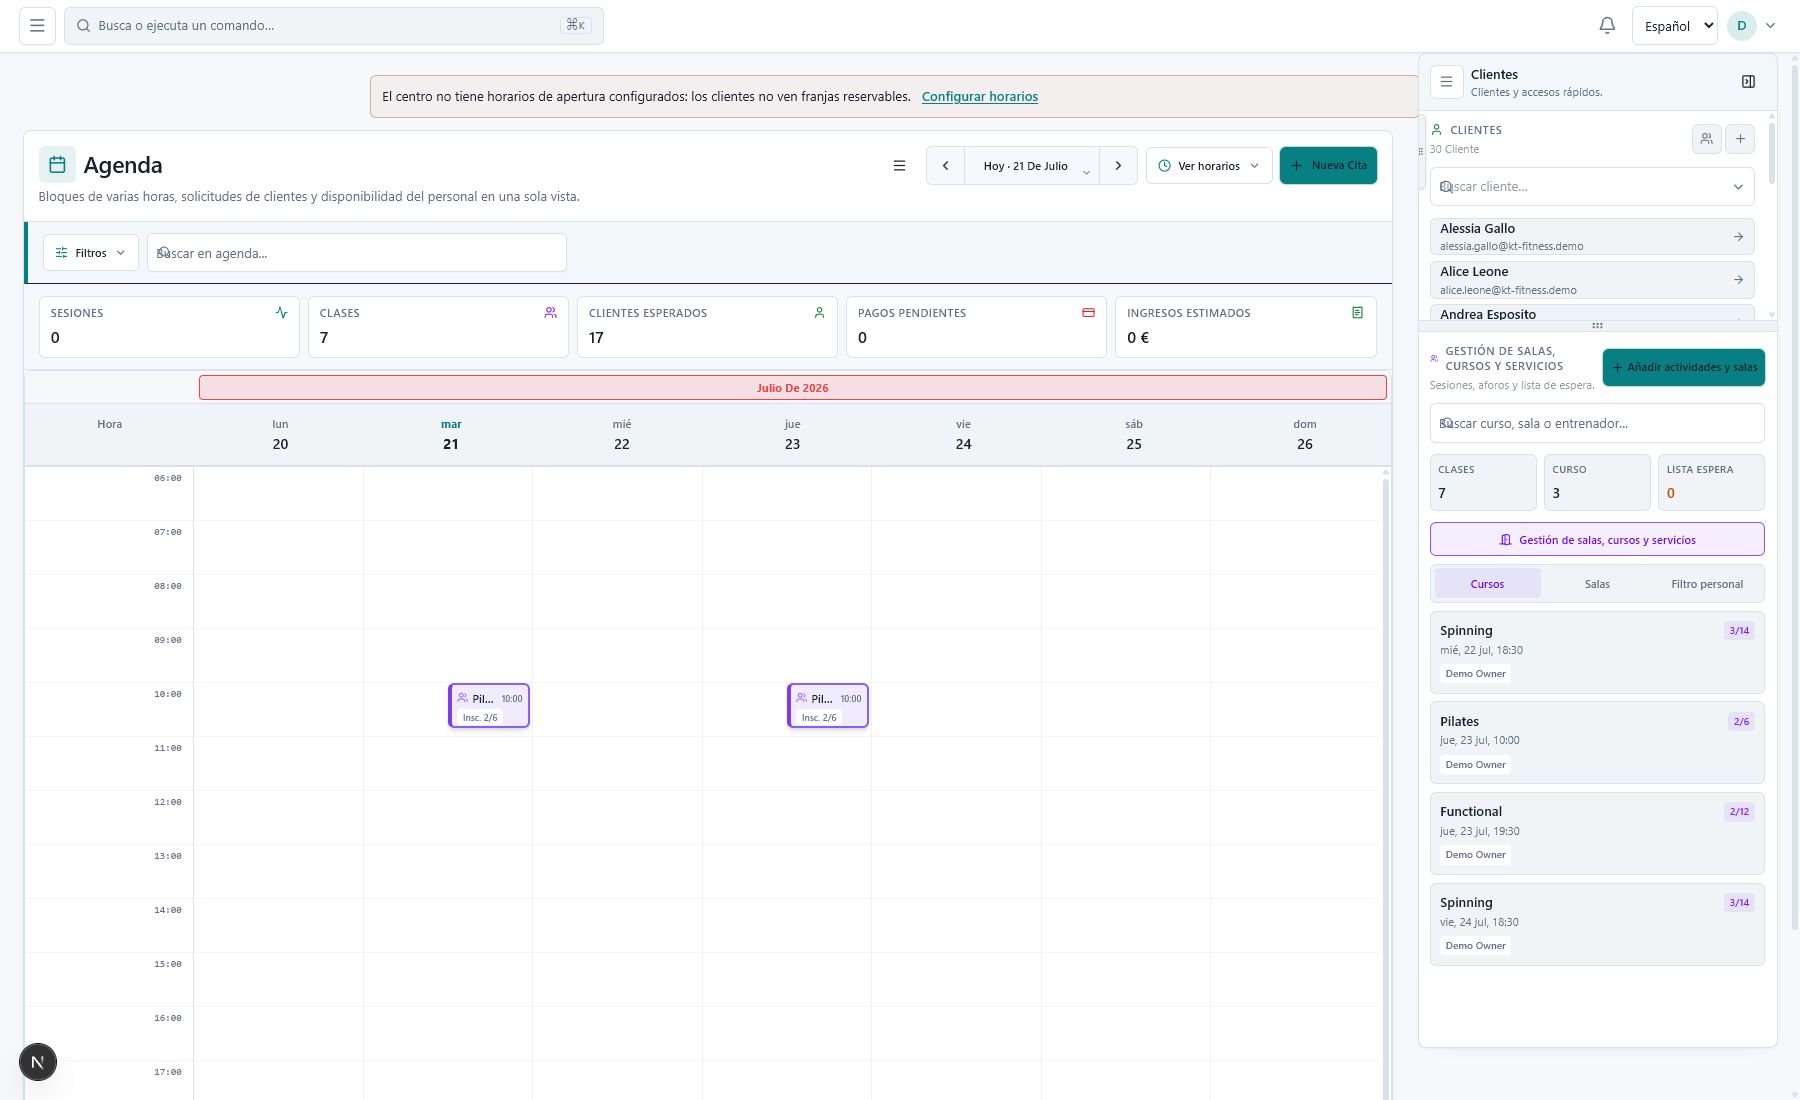The height and width of the screenshot is (1100, 1800).
Task: Open the user avatar account menu
Action: tap(1752, 26)
